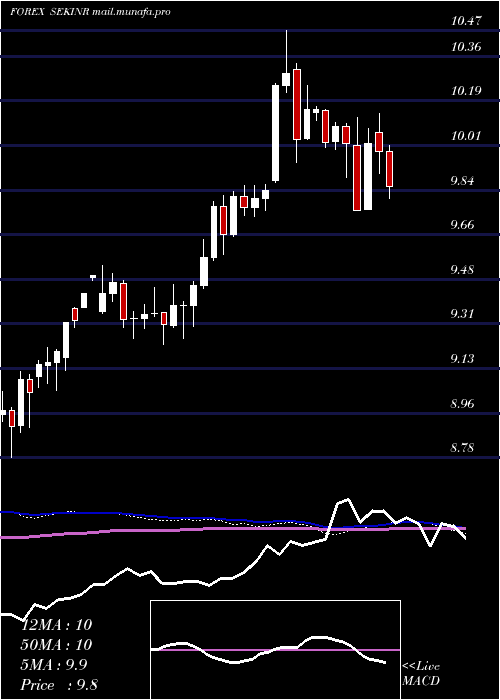Screen dimensions: 500x700
Task: Select the 10.36 price level label
Action: pyautogui.click(x=466, y=46)
